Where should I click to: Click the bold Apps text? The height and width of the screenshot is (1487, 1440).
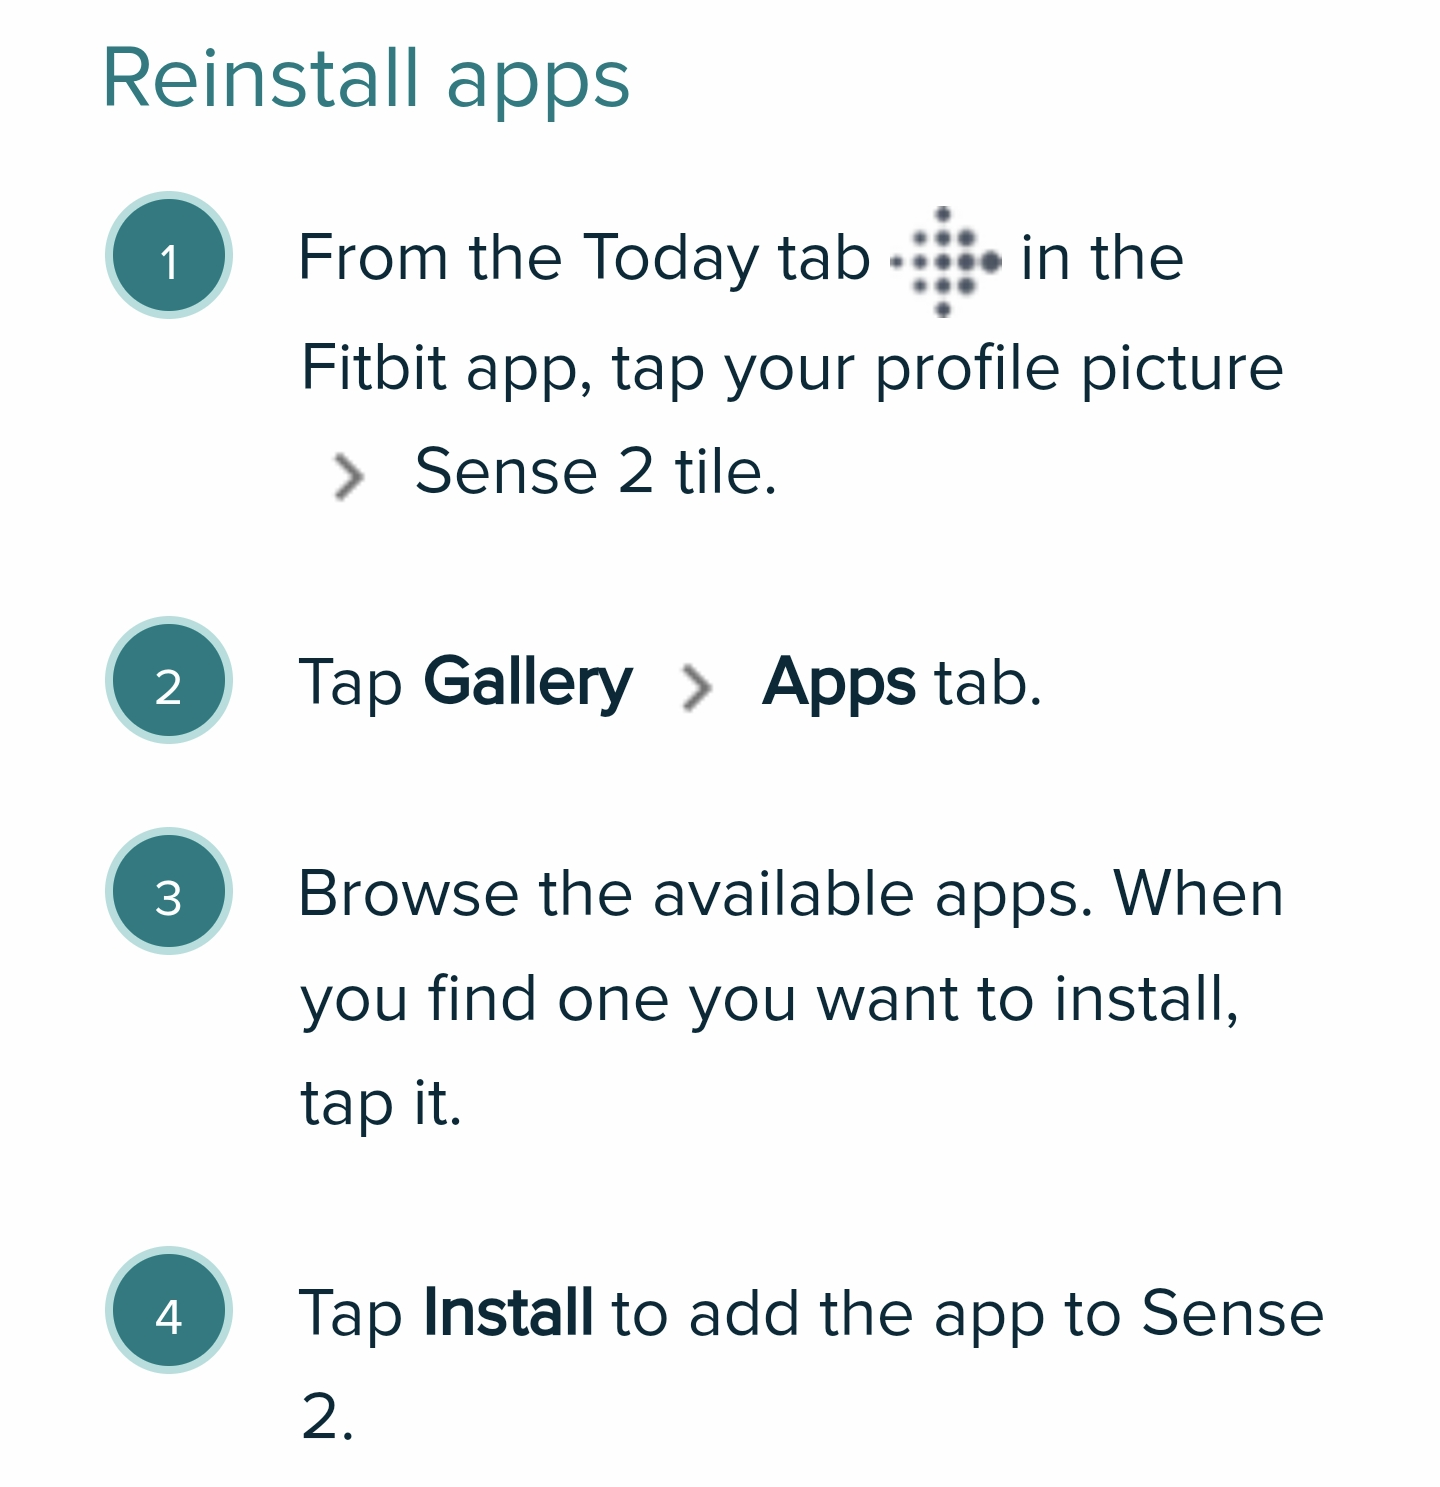coord(838,685)
